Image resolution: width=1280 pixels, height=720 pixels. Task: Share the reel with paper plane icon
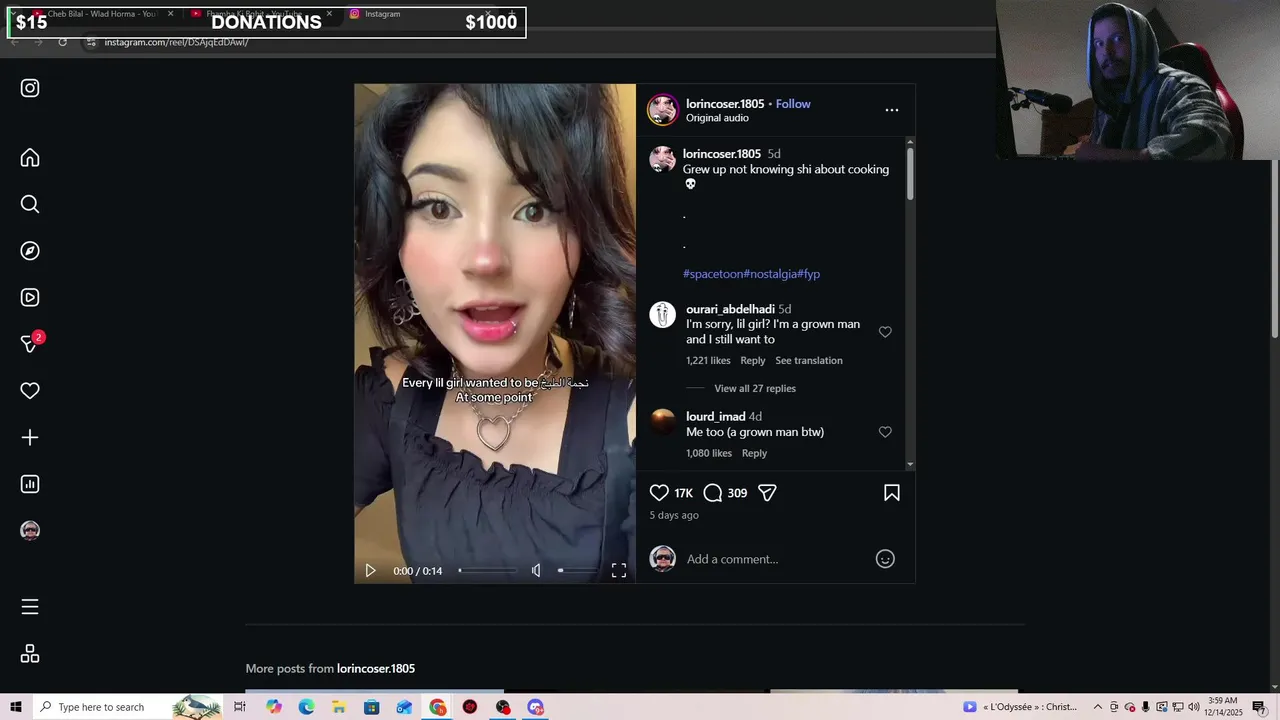pyautogui.click(x=767, y=493)
